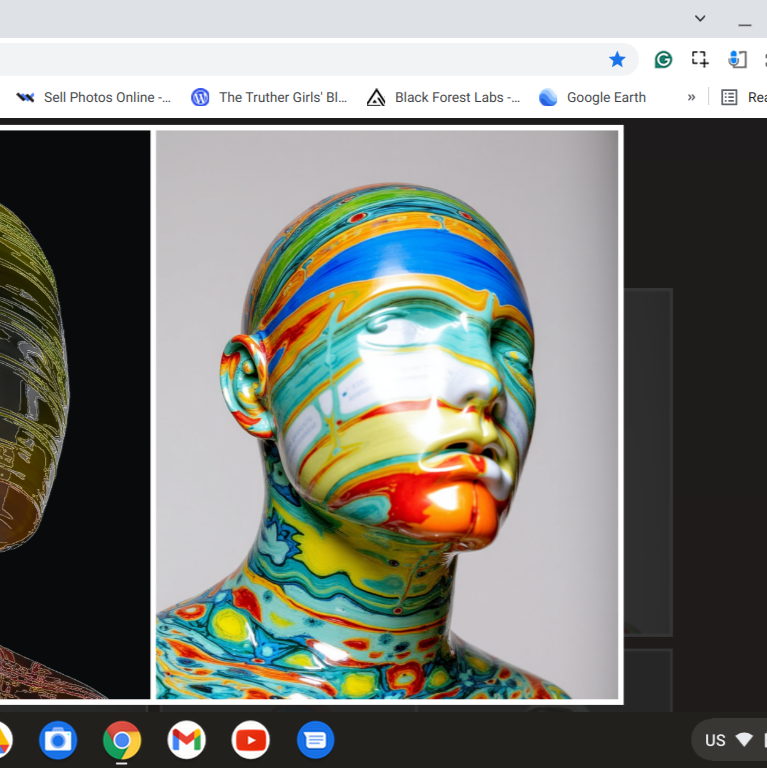
Task: Open the Google Earth bookmark
Action: (x=593, y=97)
